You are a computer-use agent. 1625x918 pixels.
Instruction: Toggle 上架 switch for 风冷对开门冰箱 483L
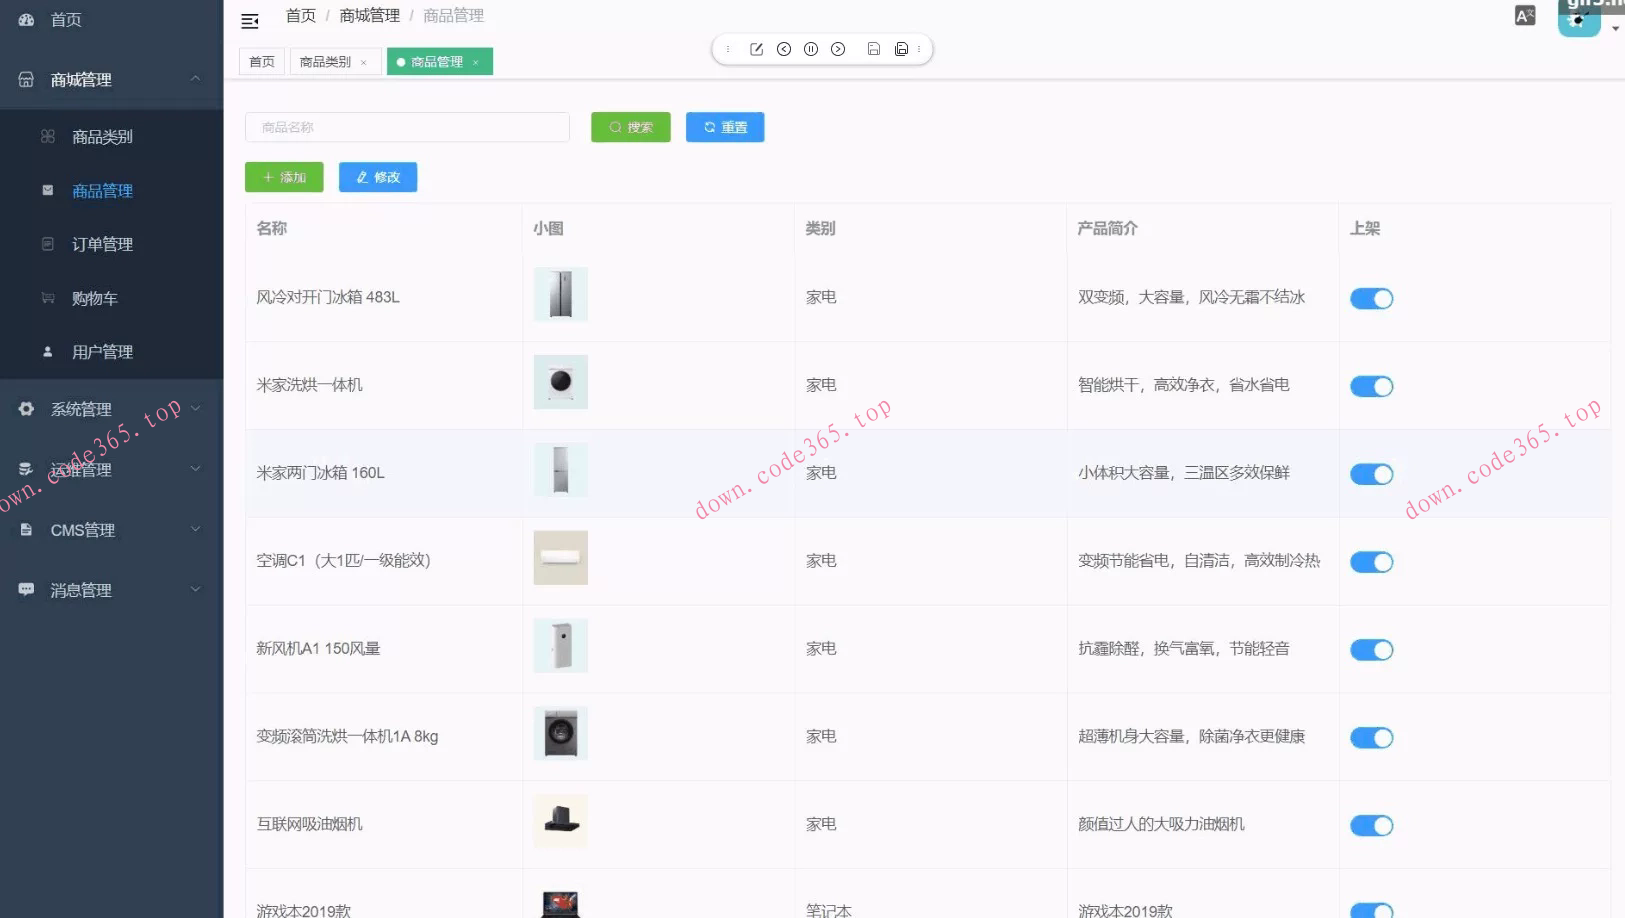click(x=1371, y=298)
